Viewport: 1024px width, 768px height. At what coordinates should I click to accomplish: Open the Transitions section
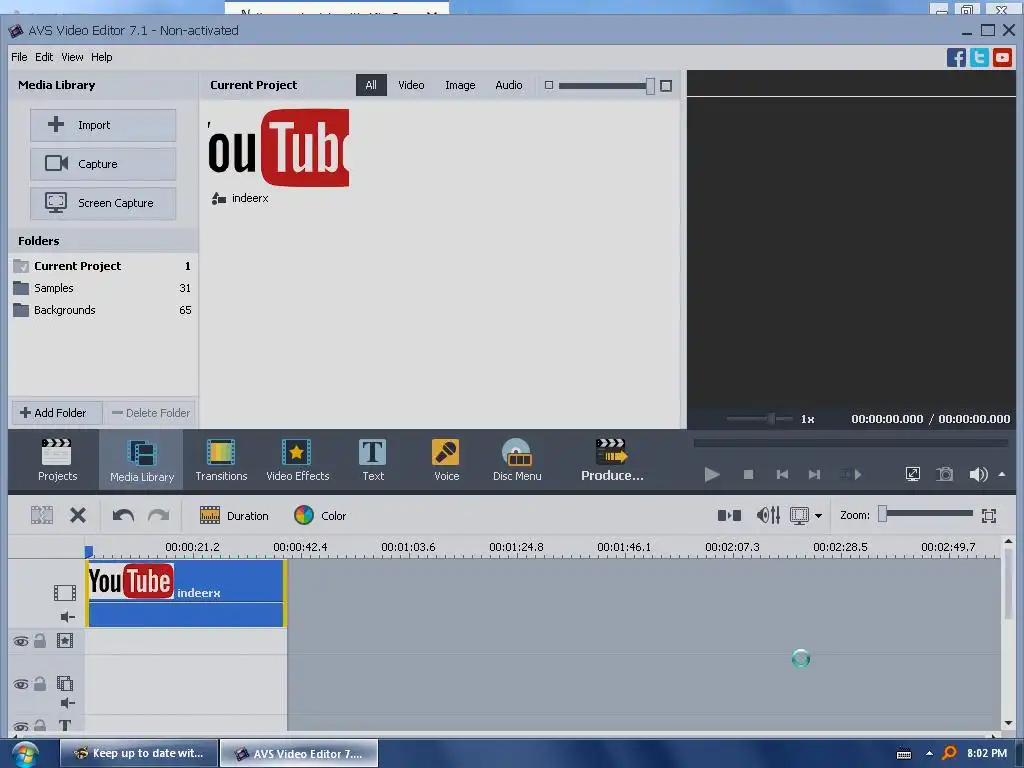[x=221, y=460]
